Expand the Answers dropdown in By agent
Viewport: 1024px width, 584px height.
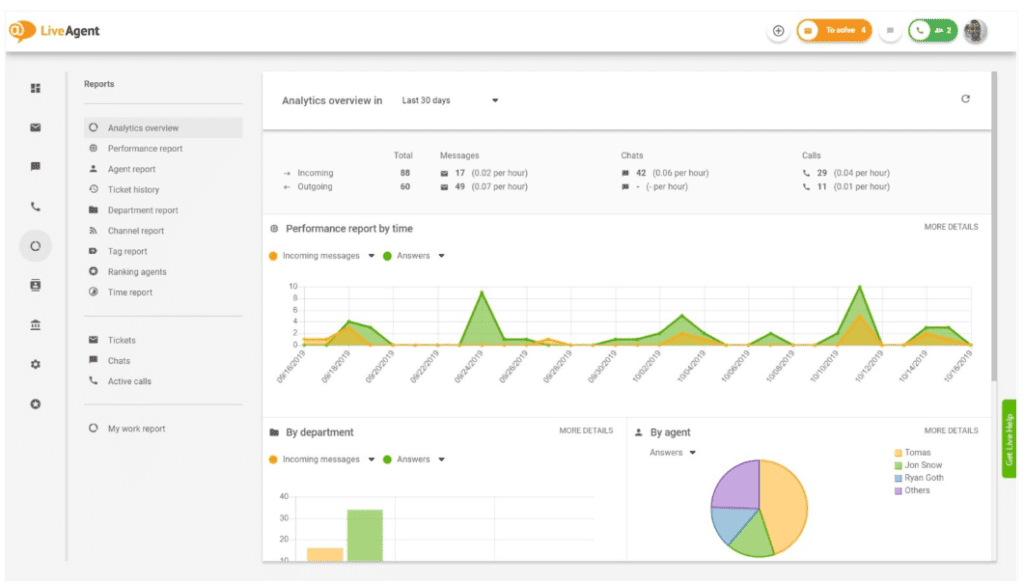pos(693,453)
